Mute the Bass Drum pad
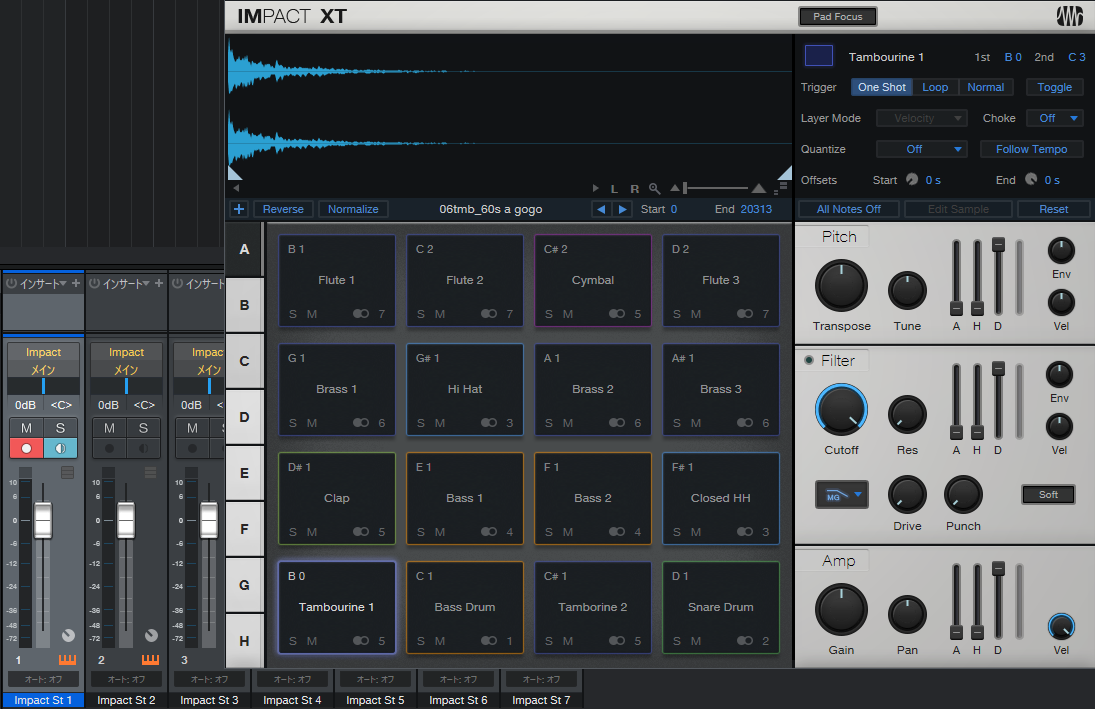Viewport: 1095px width, 709px height. click(440, 641)
